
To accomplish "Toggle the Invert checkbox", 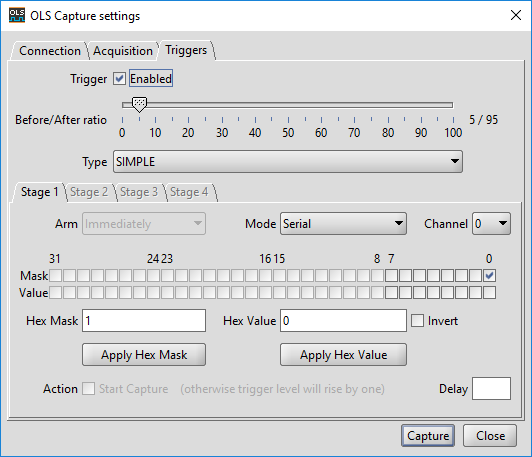I will click(x=417, y=320).
